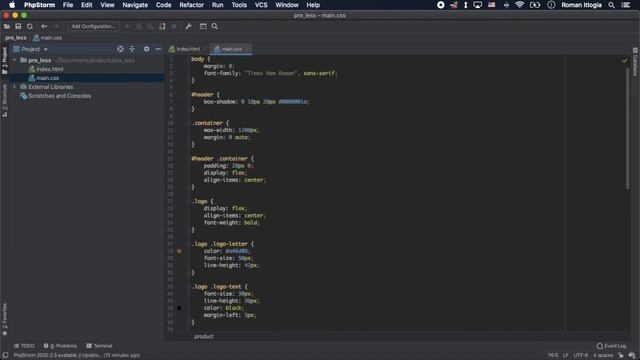Toggle the Project tool window from the left strip
640x360 pixels.
4,60
